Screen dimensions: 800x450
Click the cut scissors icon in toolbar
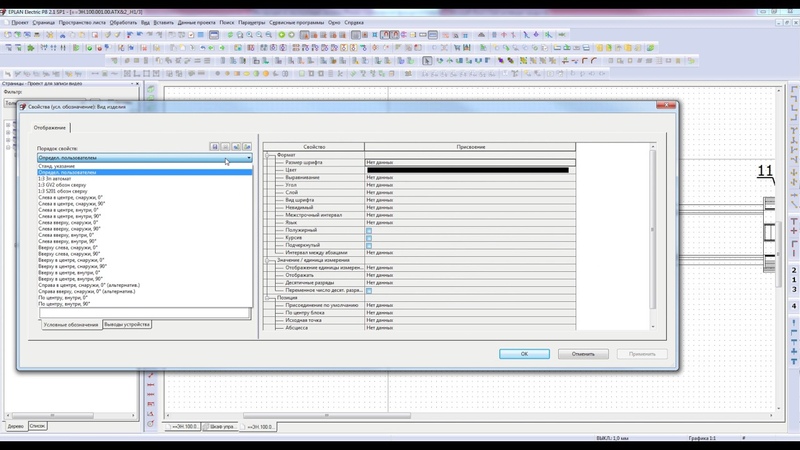coord(62,35)
